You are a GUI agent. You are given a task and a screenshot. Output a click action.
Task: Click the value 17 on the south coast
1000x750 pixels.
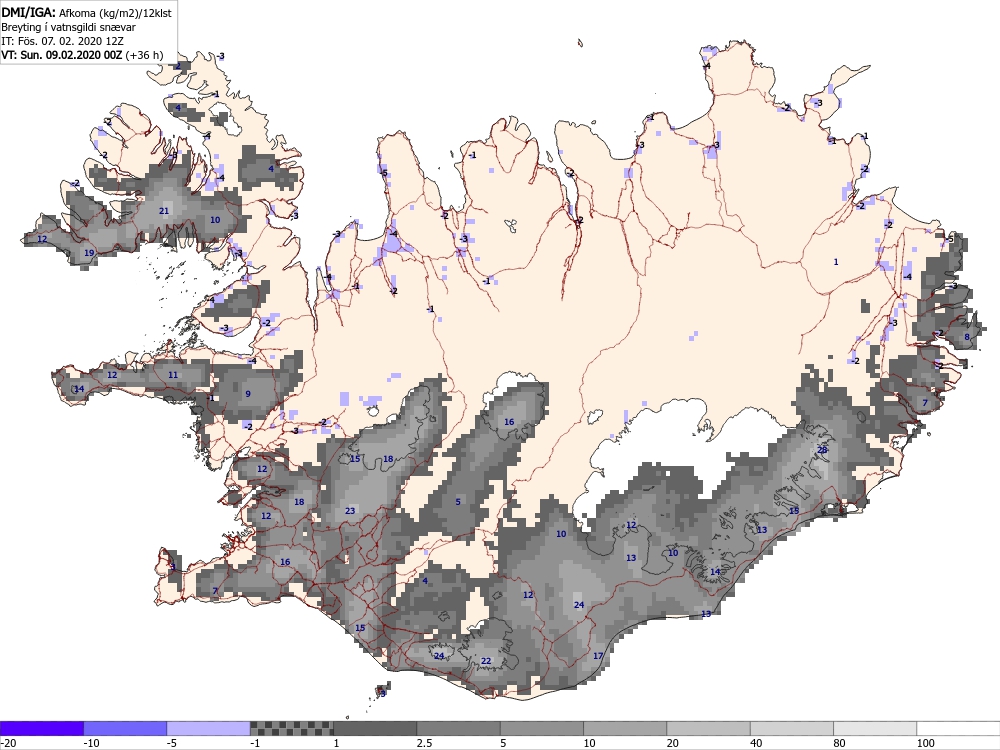598,656
